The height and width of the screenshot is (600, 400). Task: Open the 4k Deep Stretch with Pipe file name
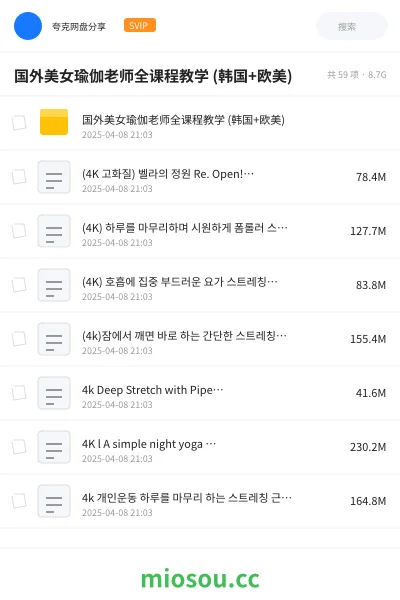click(152, 390)
